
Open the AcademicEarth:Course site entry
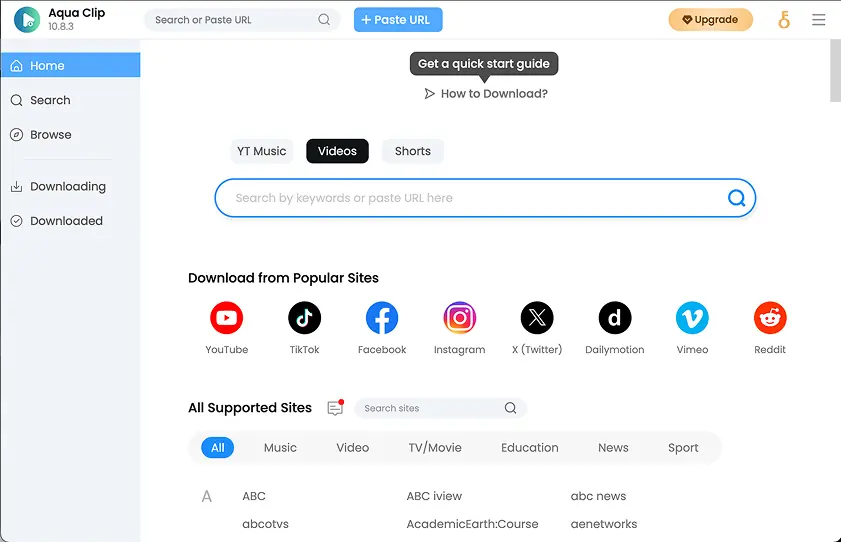(x=472, y=524)
